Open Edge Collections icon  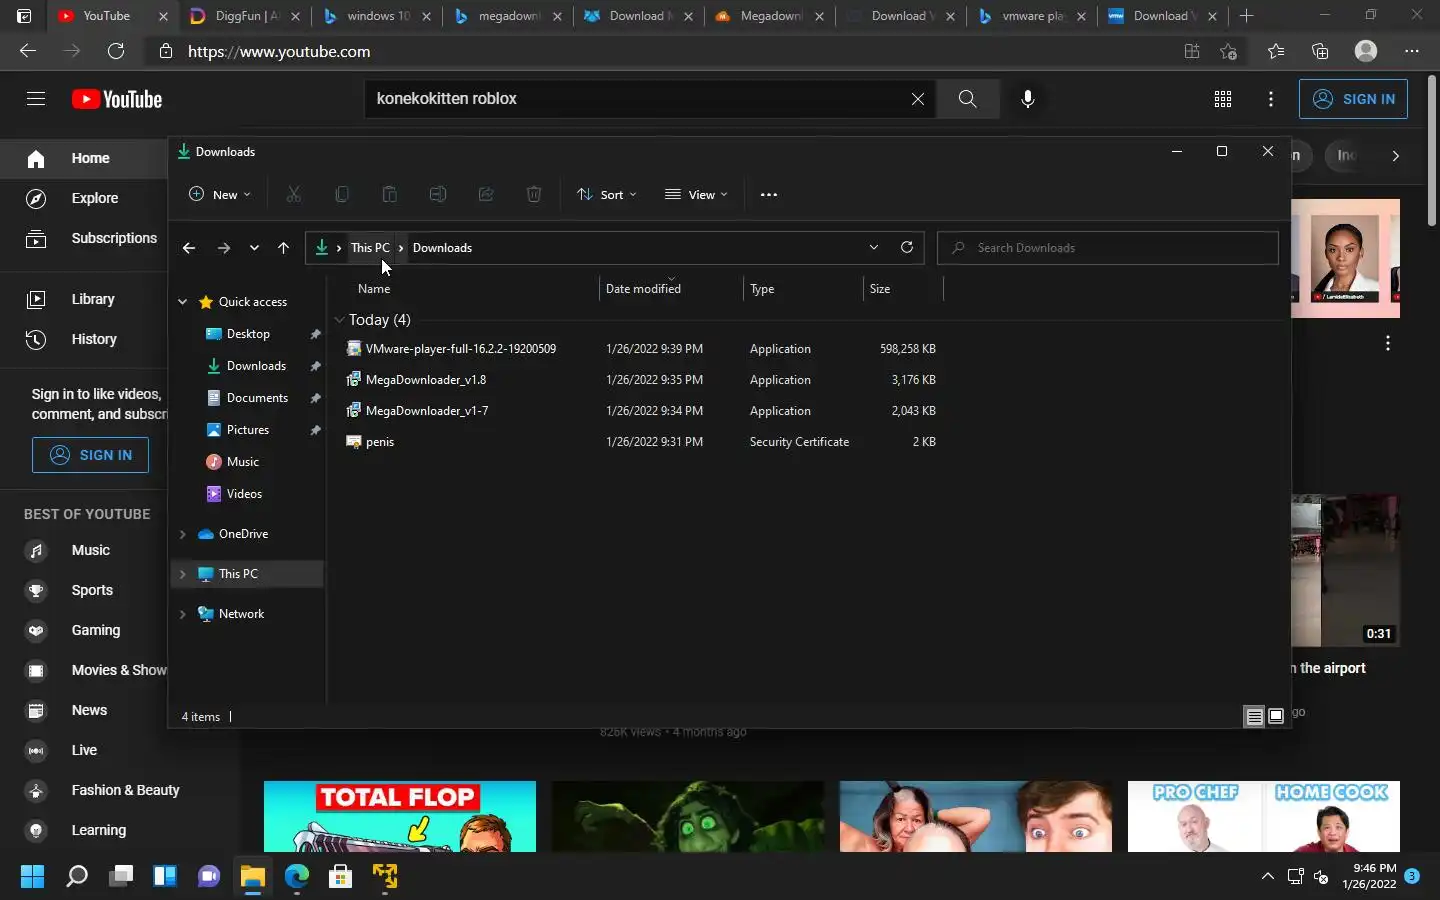coord(1320,51)
